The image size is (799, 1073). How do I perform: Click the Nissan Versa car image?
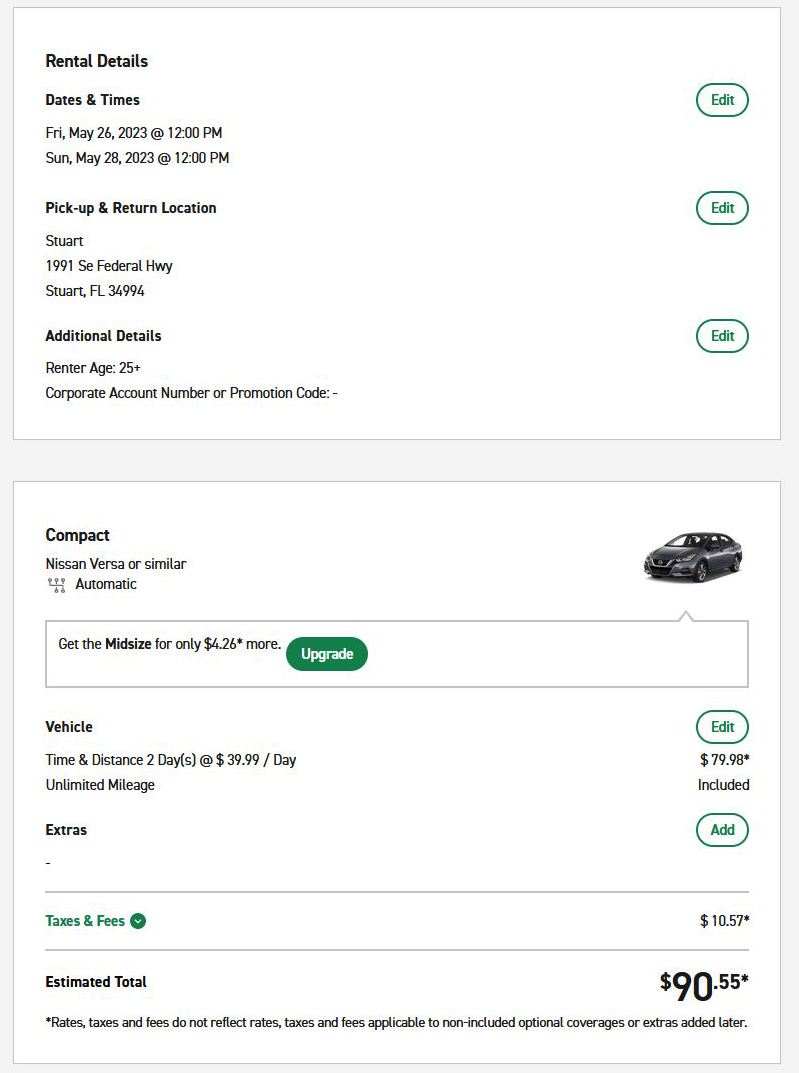click(x=693, y=556)
